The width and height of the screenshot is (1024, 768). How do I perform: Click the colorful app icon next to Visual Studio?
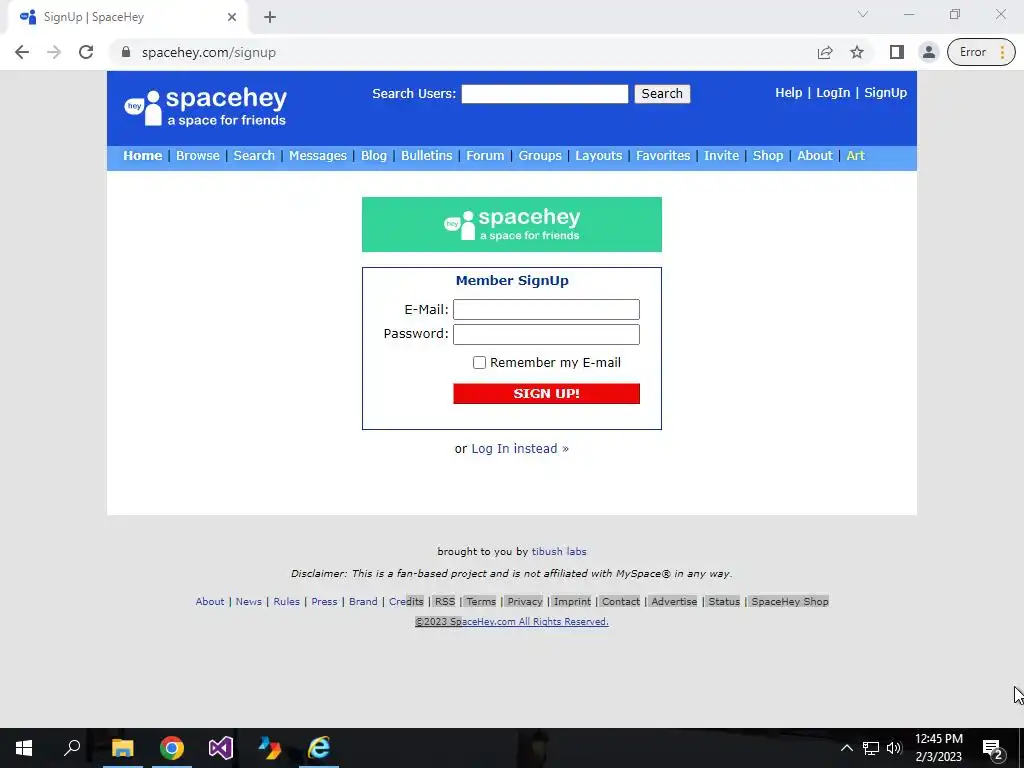click(x=270, y=748)
